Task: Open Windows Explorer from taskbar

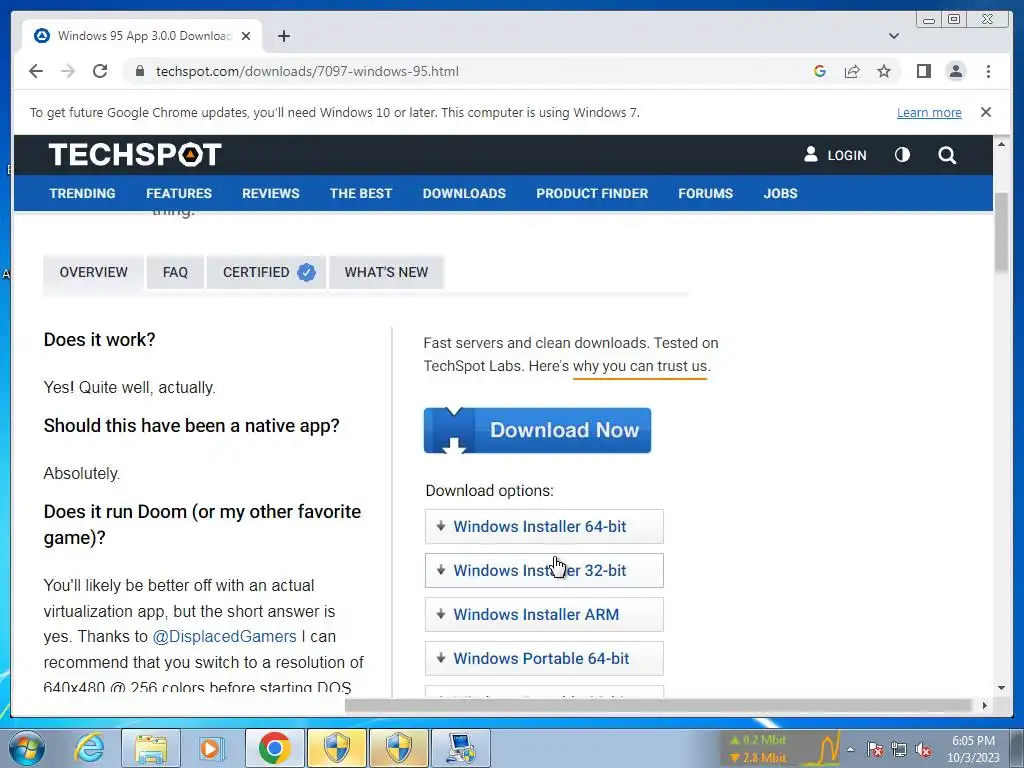Action: pos(151,748)
